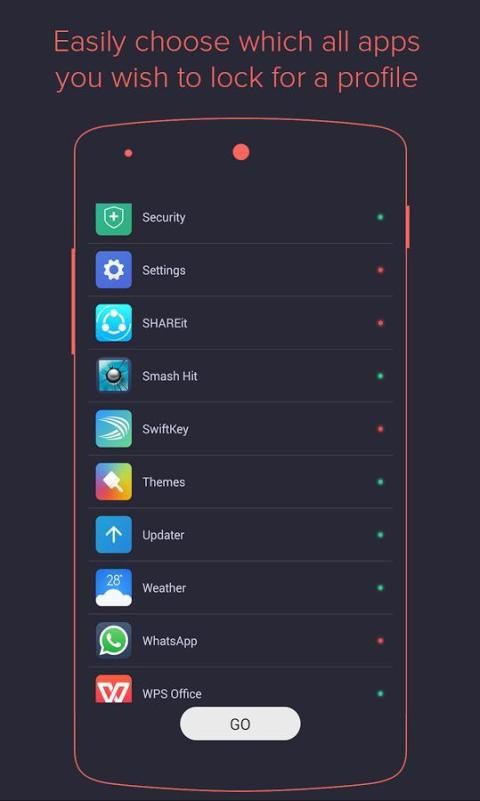Tap the SHAREit app icon

click(x=113, y=323)
